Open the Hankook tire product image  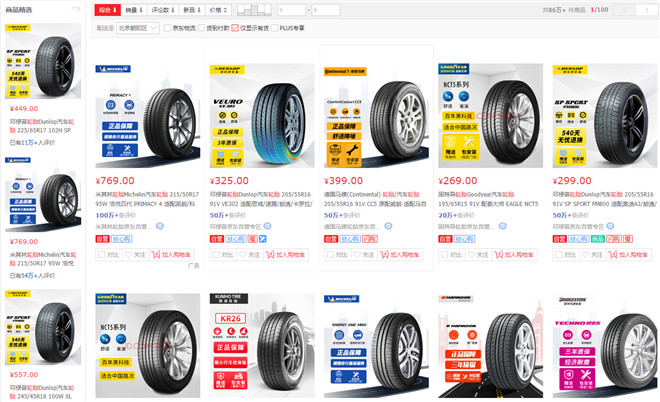[490, 346]
